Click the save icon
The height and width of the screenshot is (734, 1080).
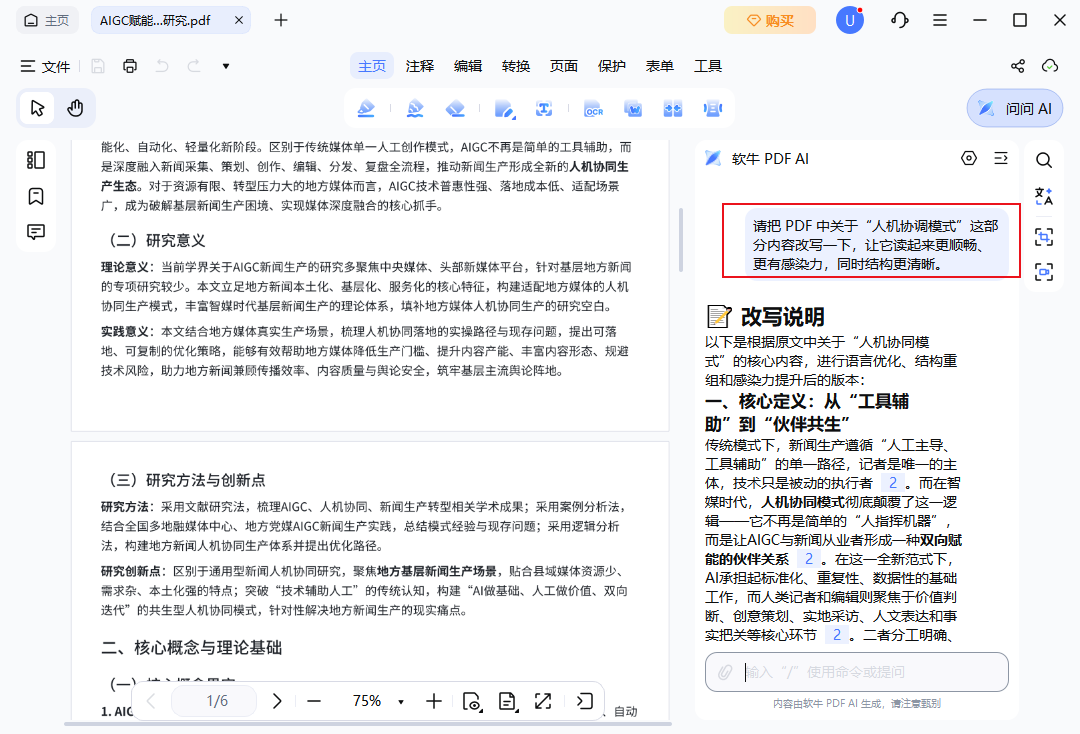pyautogui.click(x=98, y=66)
